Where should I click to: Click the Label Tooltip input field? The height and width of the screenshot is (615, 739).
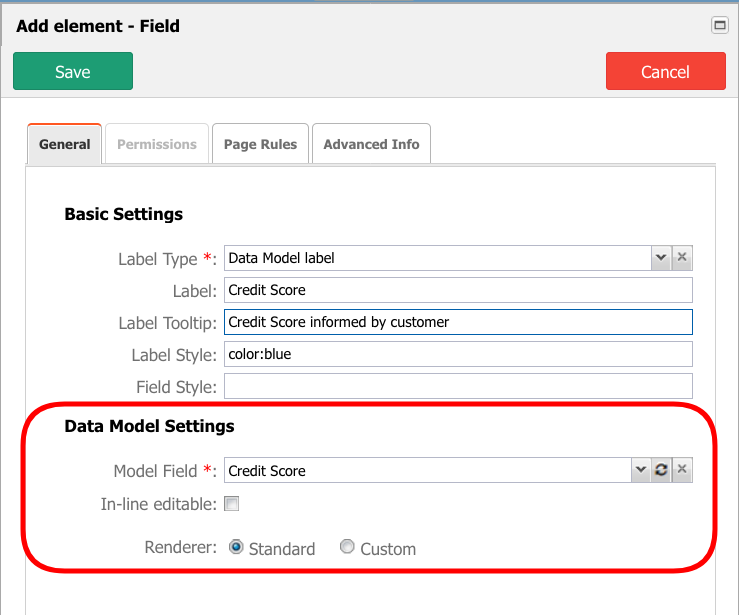coord(458,322)
